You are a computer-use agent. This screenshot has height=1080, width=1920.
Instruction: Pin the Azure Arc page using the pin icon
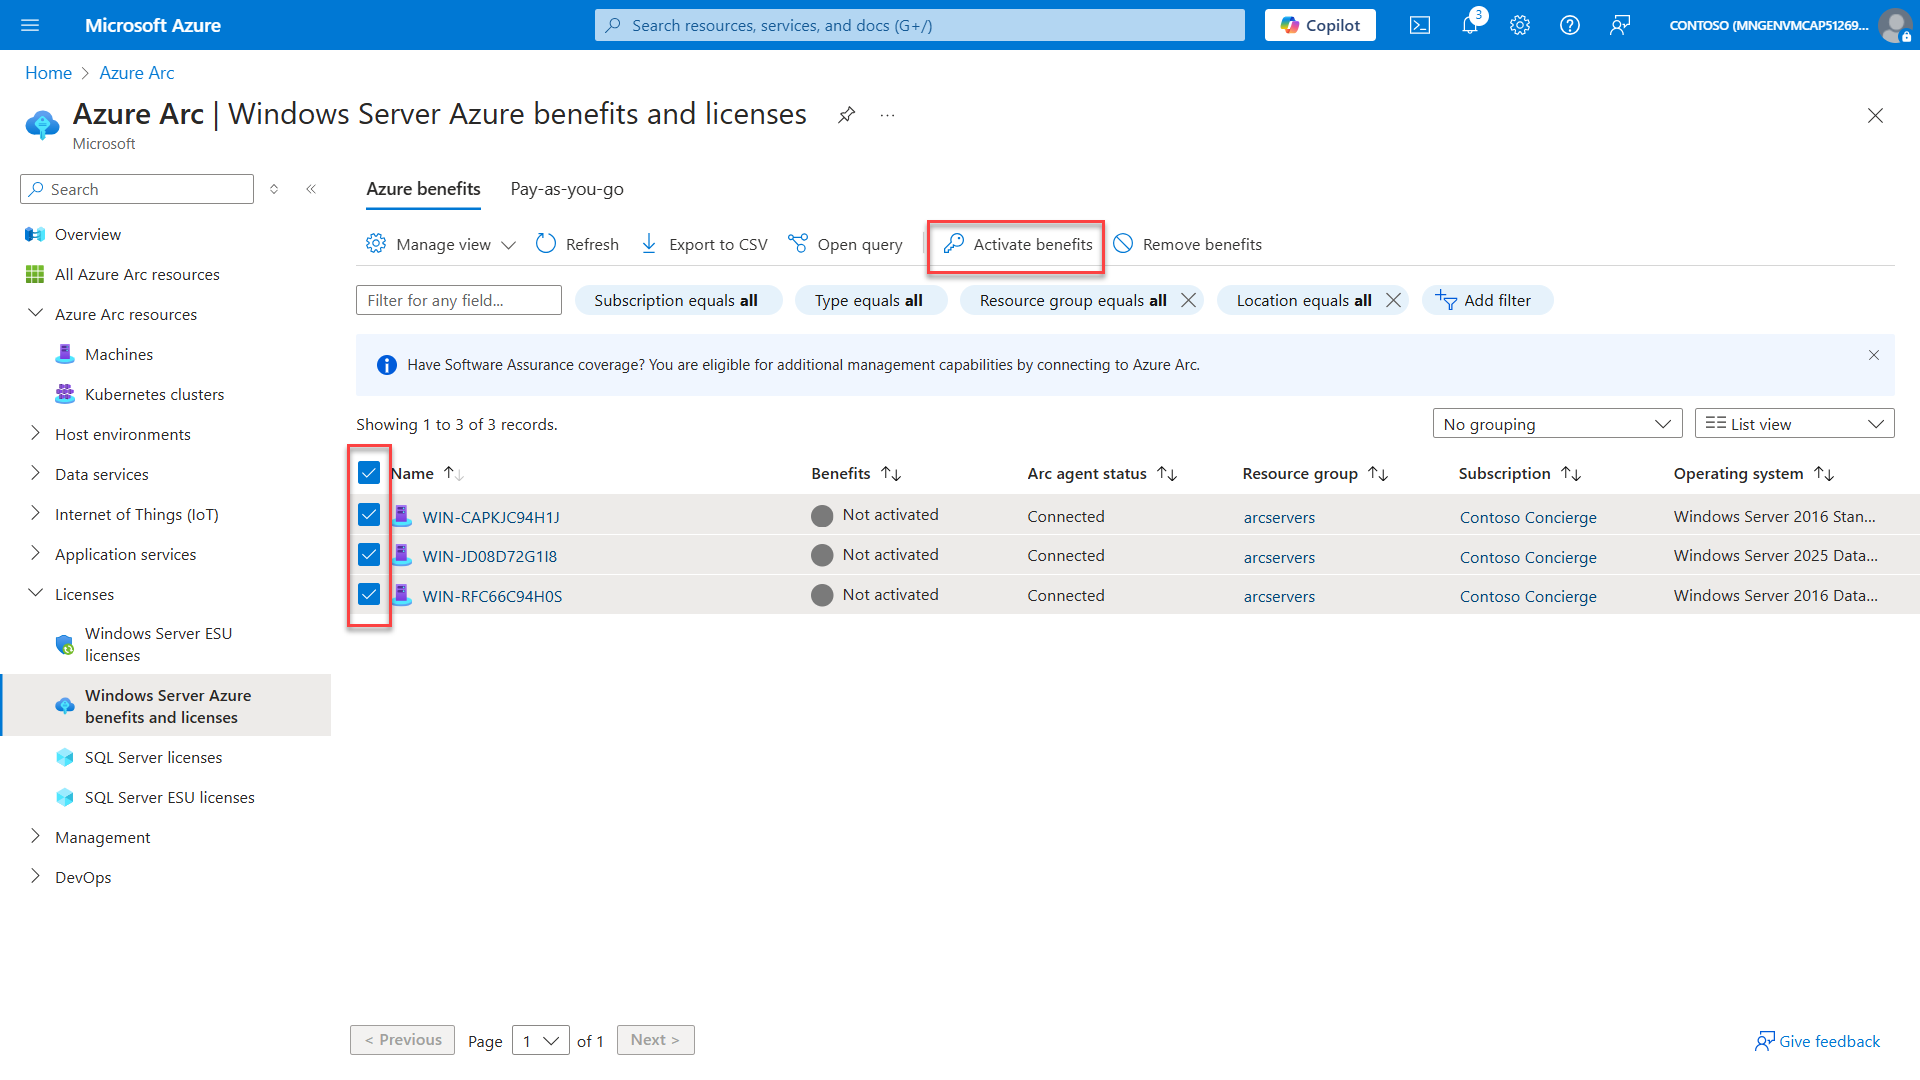tap(846, 114)
